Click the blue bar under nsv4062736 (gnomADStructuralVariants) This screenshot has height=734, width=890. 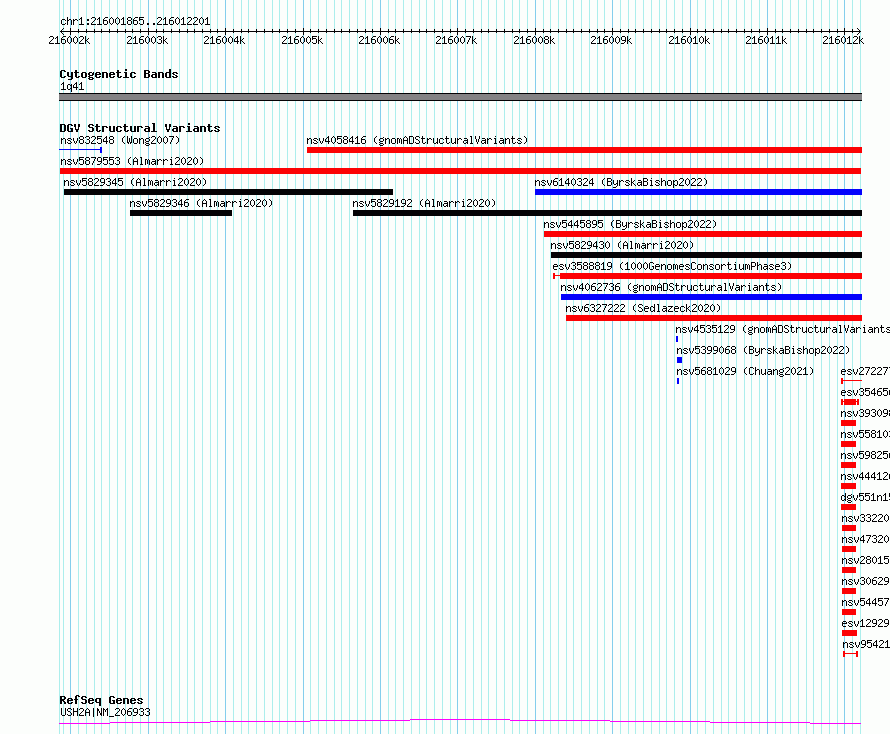pos(711,297)
